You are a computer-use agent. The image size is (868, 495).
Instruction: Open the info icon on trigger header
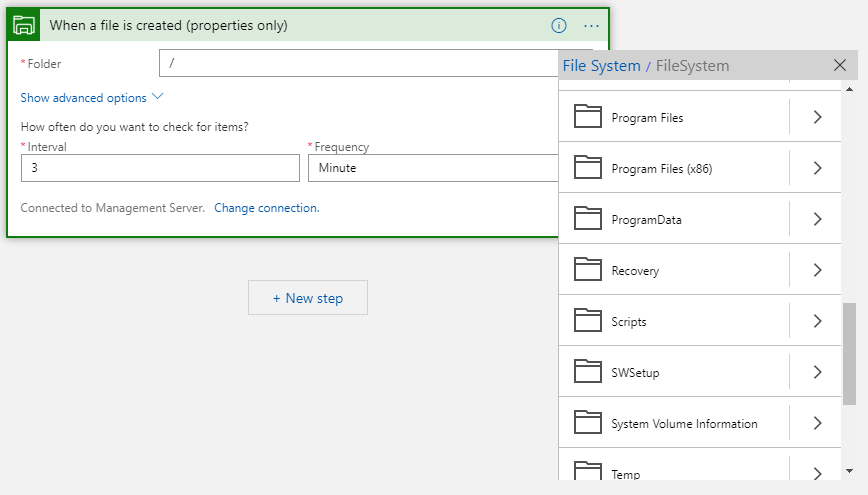(559, 25)
